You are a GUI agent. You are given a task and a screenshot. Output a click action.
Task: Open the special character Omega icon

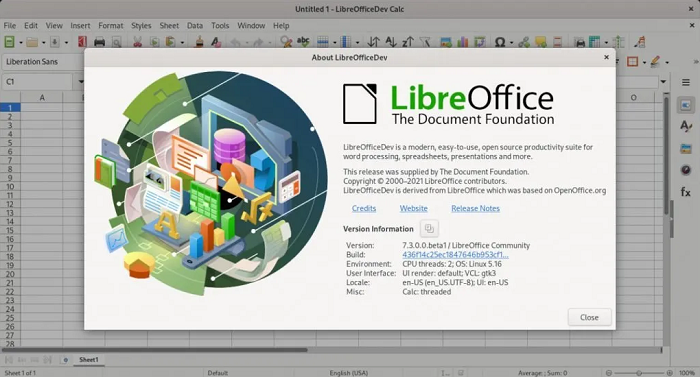(x=500, y=42)
